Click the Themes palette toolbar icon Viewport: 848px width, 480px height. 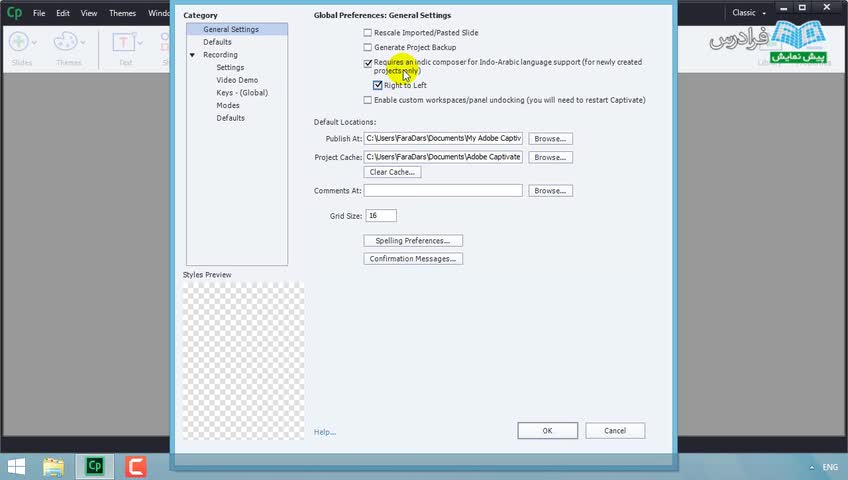(65, 42)
